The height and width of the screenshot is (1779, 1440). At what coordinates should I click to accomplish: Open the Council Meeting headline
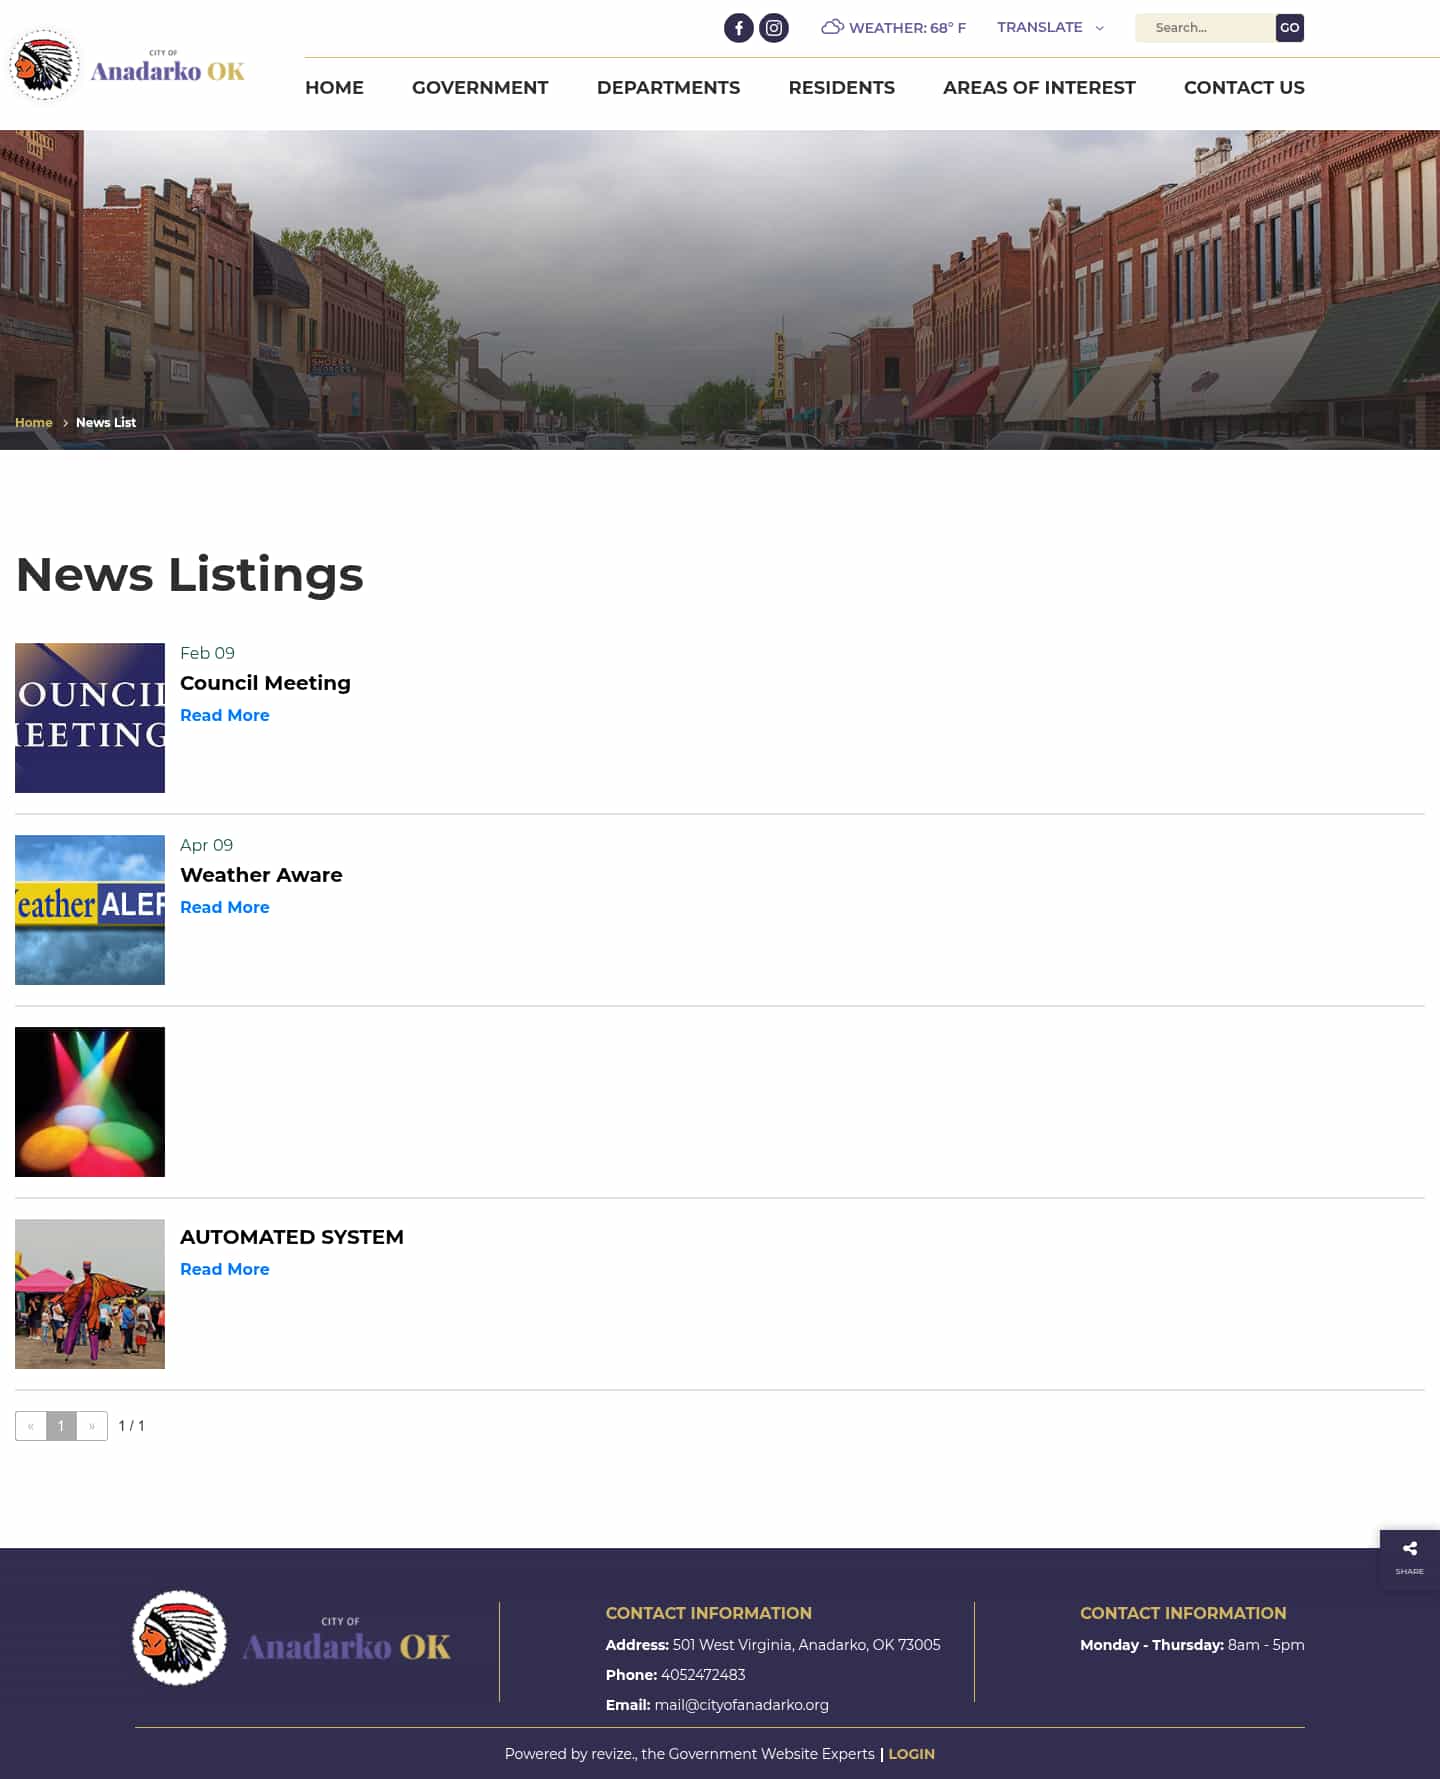coord(265,683)
